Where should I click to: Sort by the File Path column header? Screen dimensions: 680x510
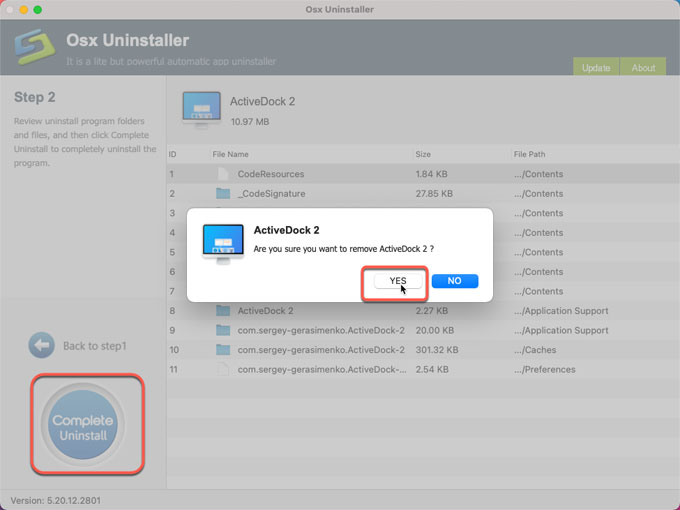click(x=529, y=155)
